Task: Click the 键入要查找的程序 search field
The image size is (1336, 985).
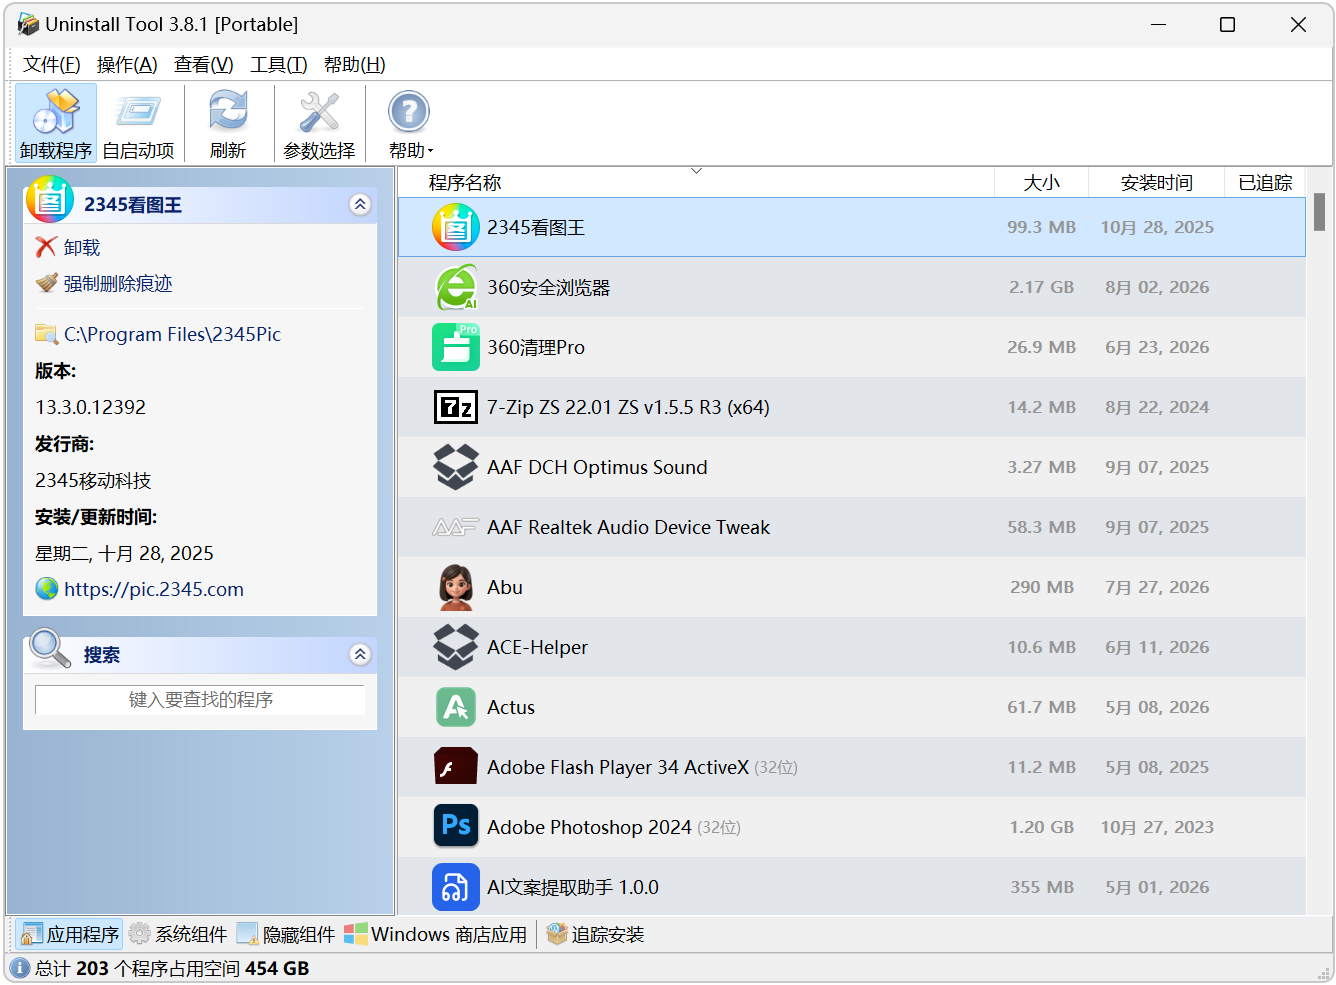Action: pos(200,699)
